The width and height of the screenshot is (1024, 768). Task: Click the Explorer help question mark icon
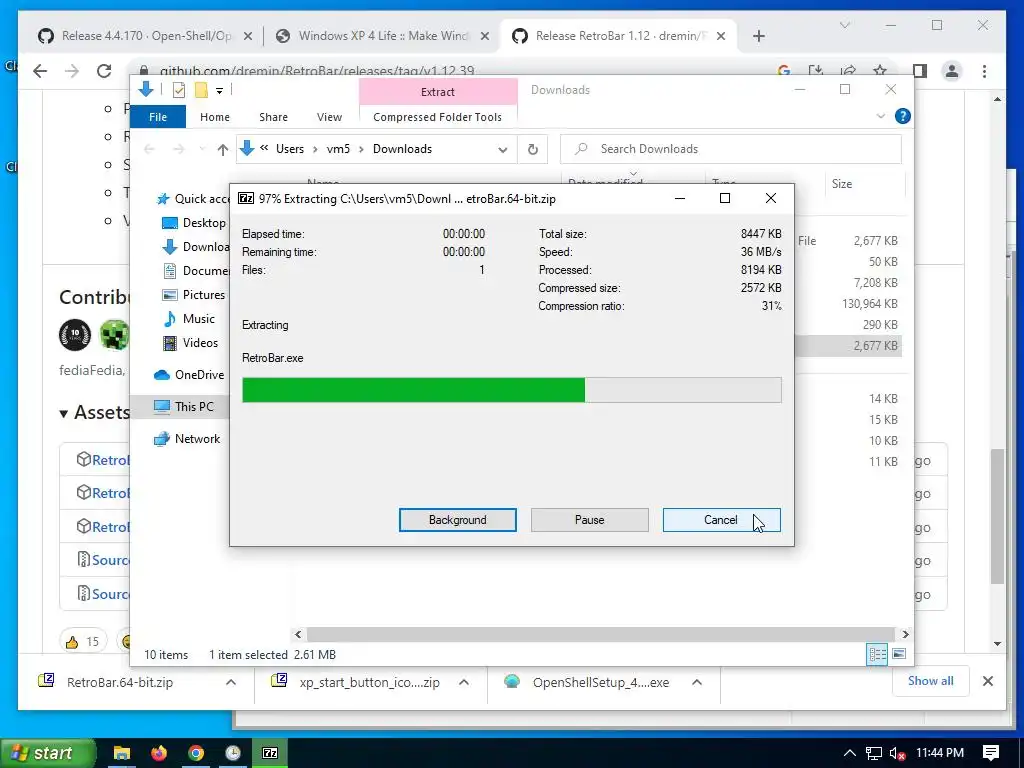tap(903, 116)
